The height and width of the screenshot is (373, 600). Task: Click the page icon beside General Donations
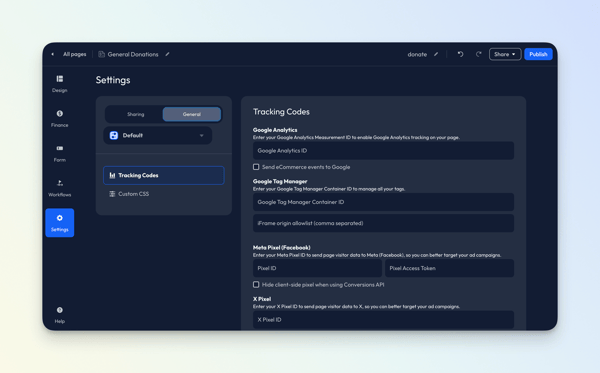101,54
